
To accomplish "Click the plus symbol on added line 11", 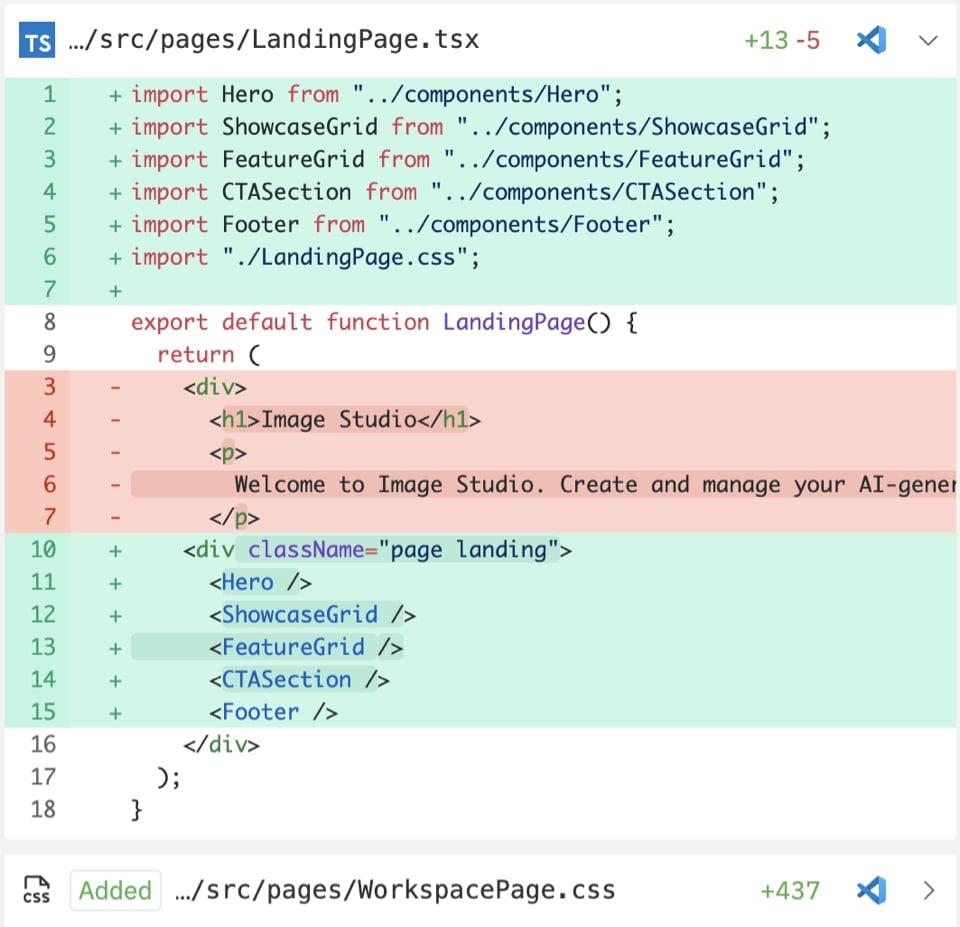I will coord(114,581).
